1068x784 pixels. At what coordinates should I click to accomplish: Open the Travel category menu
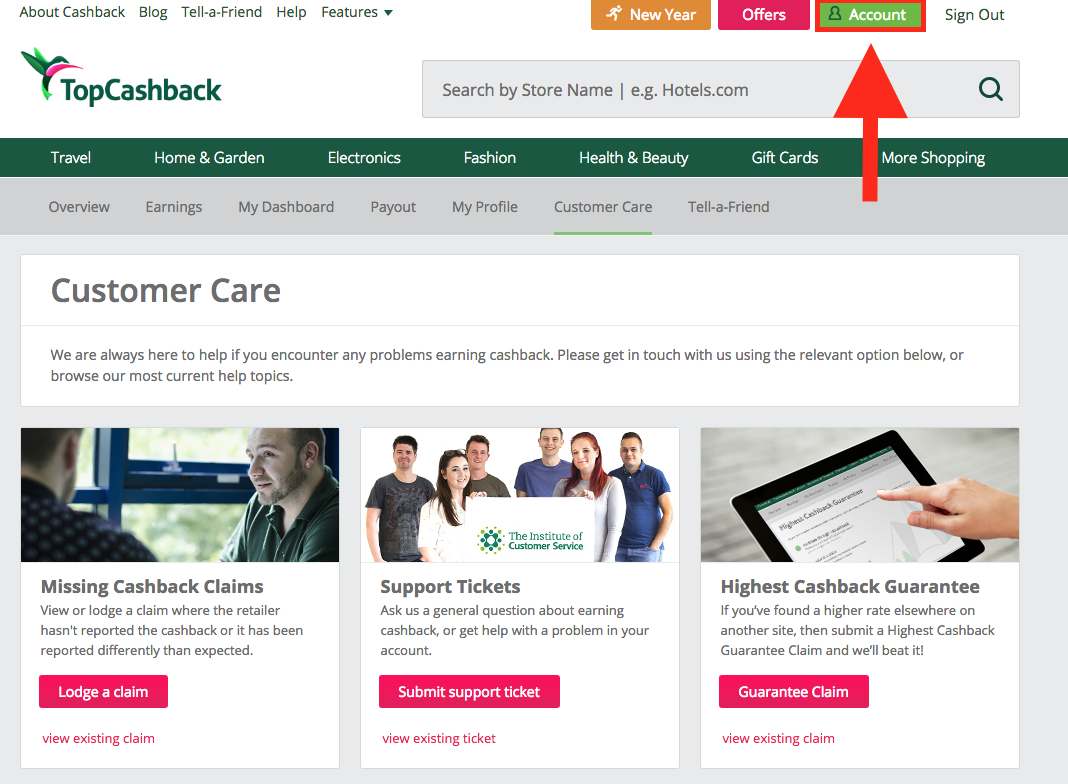tap(70, 158)
